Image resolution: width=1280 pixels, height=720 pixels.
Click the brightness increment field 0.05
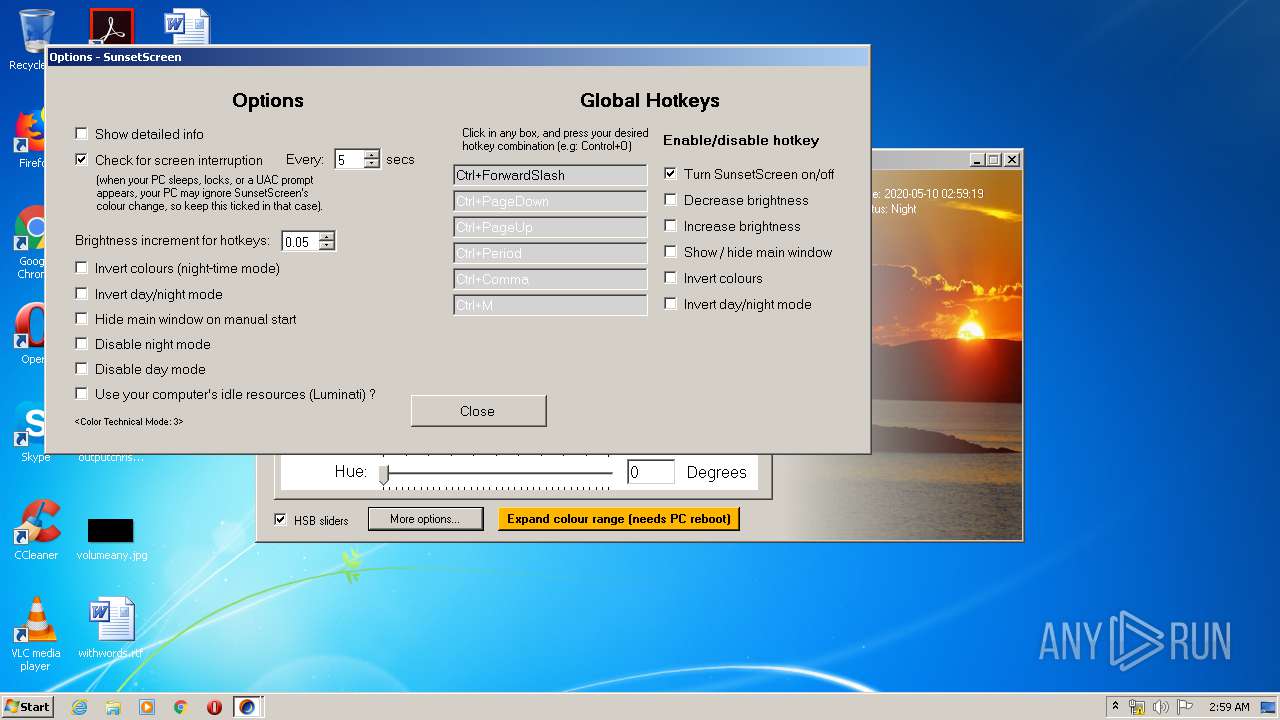point(300,242)
